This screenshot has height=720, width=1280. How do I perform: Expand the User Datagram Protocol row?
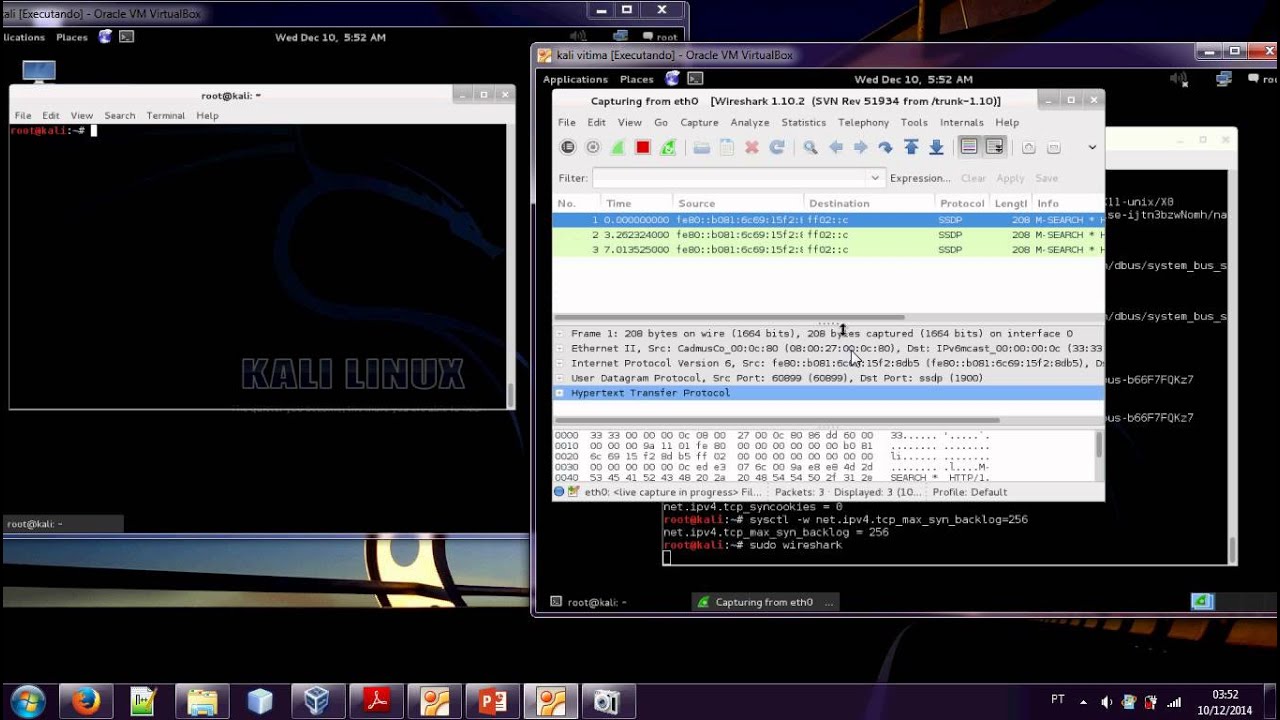pyautogui.click(x=560, y=379)
